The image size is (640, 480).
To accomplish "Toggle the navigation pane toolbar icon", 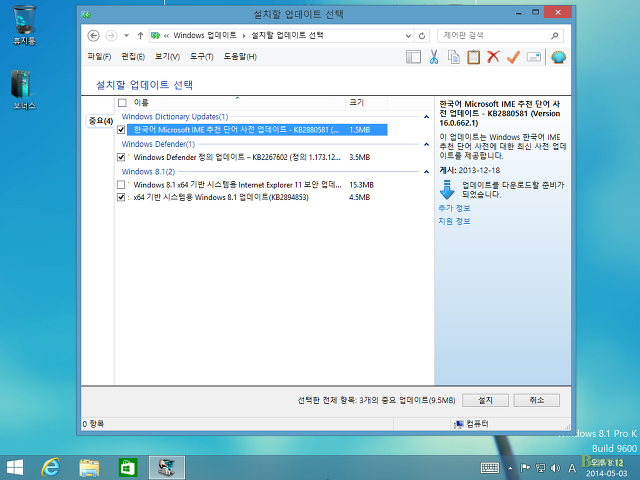I will pyautogui.click(x=413, y=57).
